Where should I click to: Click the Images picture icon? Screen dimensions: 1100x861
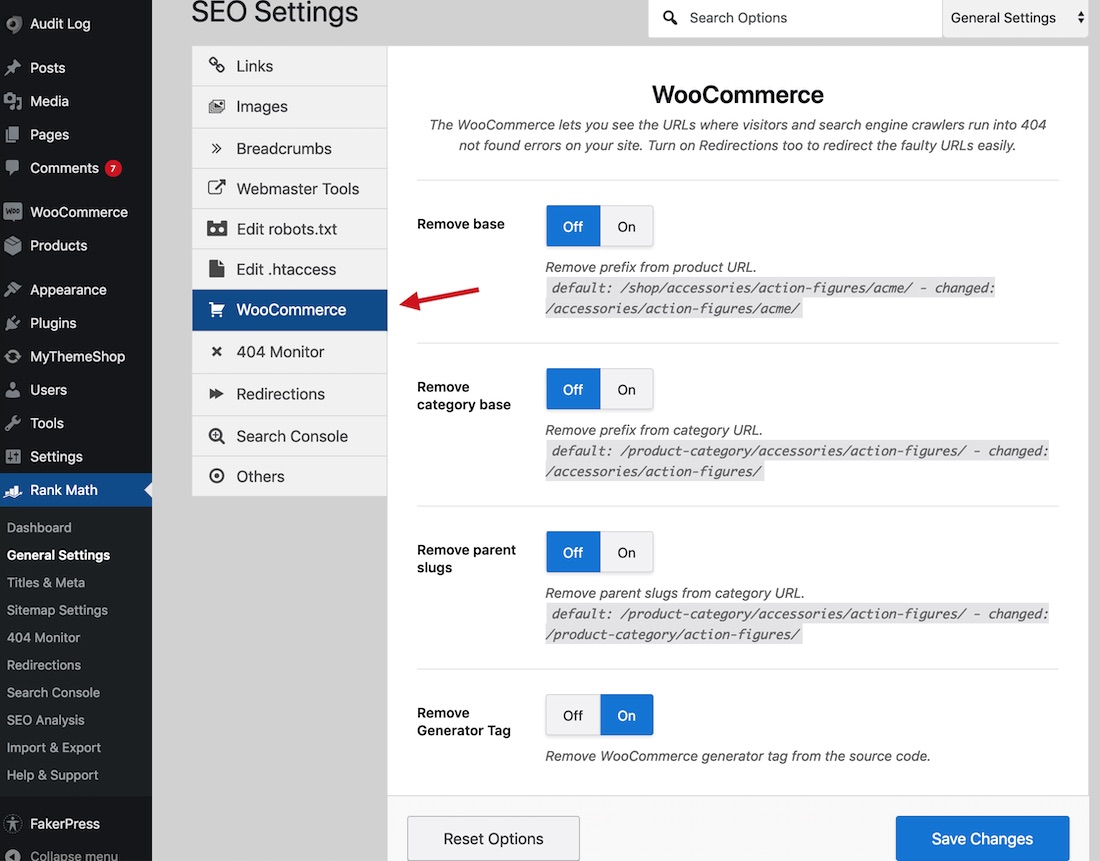216,107
